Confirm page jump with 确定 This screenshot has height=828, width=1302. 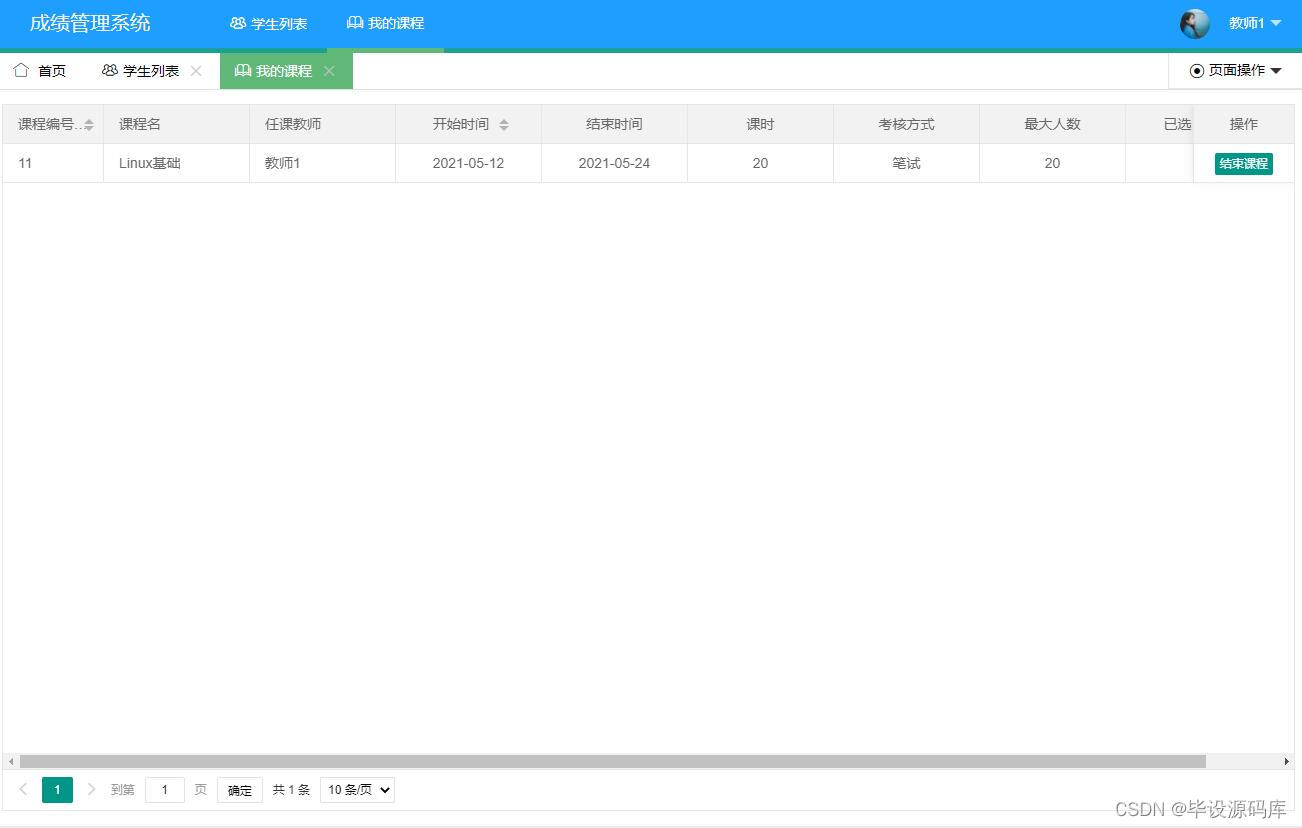[240, 790]
